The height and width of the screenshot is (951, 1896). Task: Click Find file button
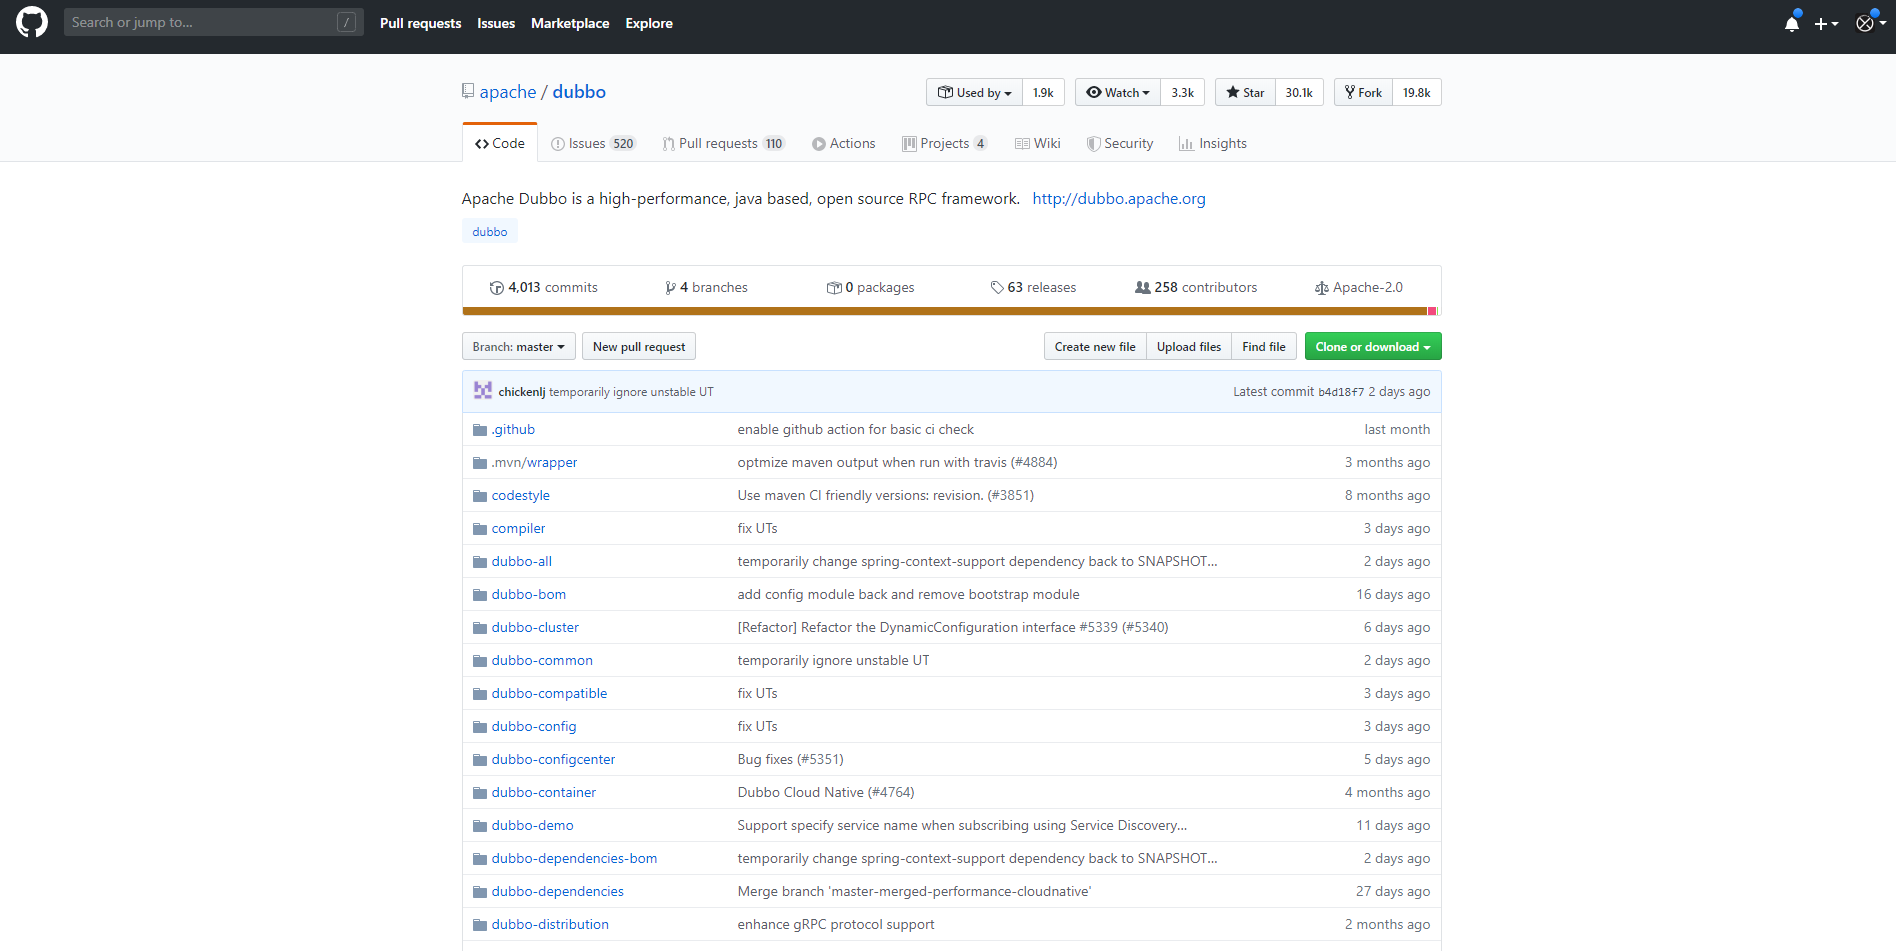coord(1264,347)
